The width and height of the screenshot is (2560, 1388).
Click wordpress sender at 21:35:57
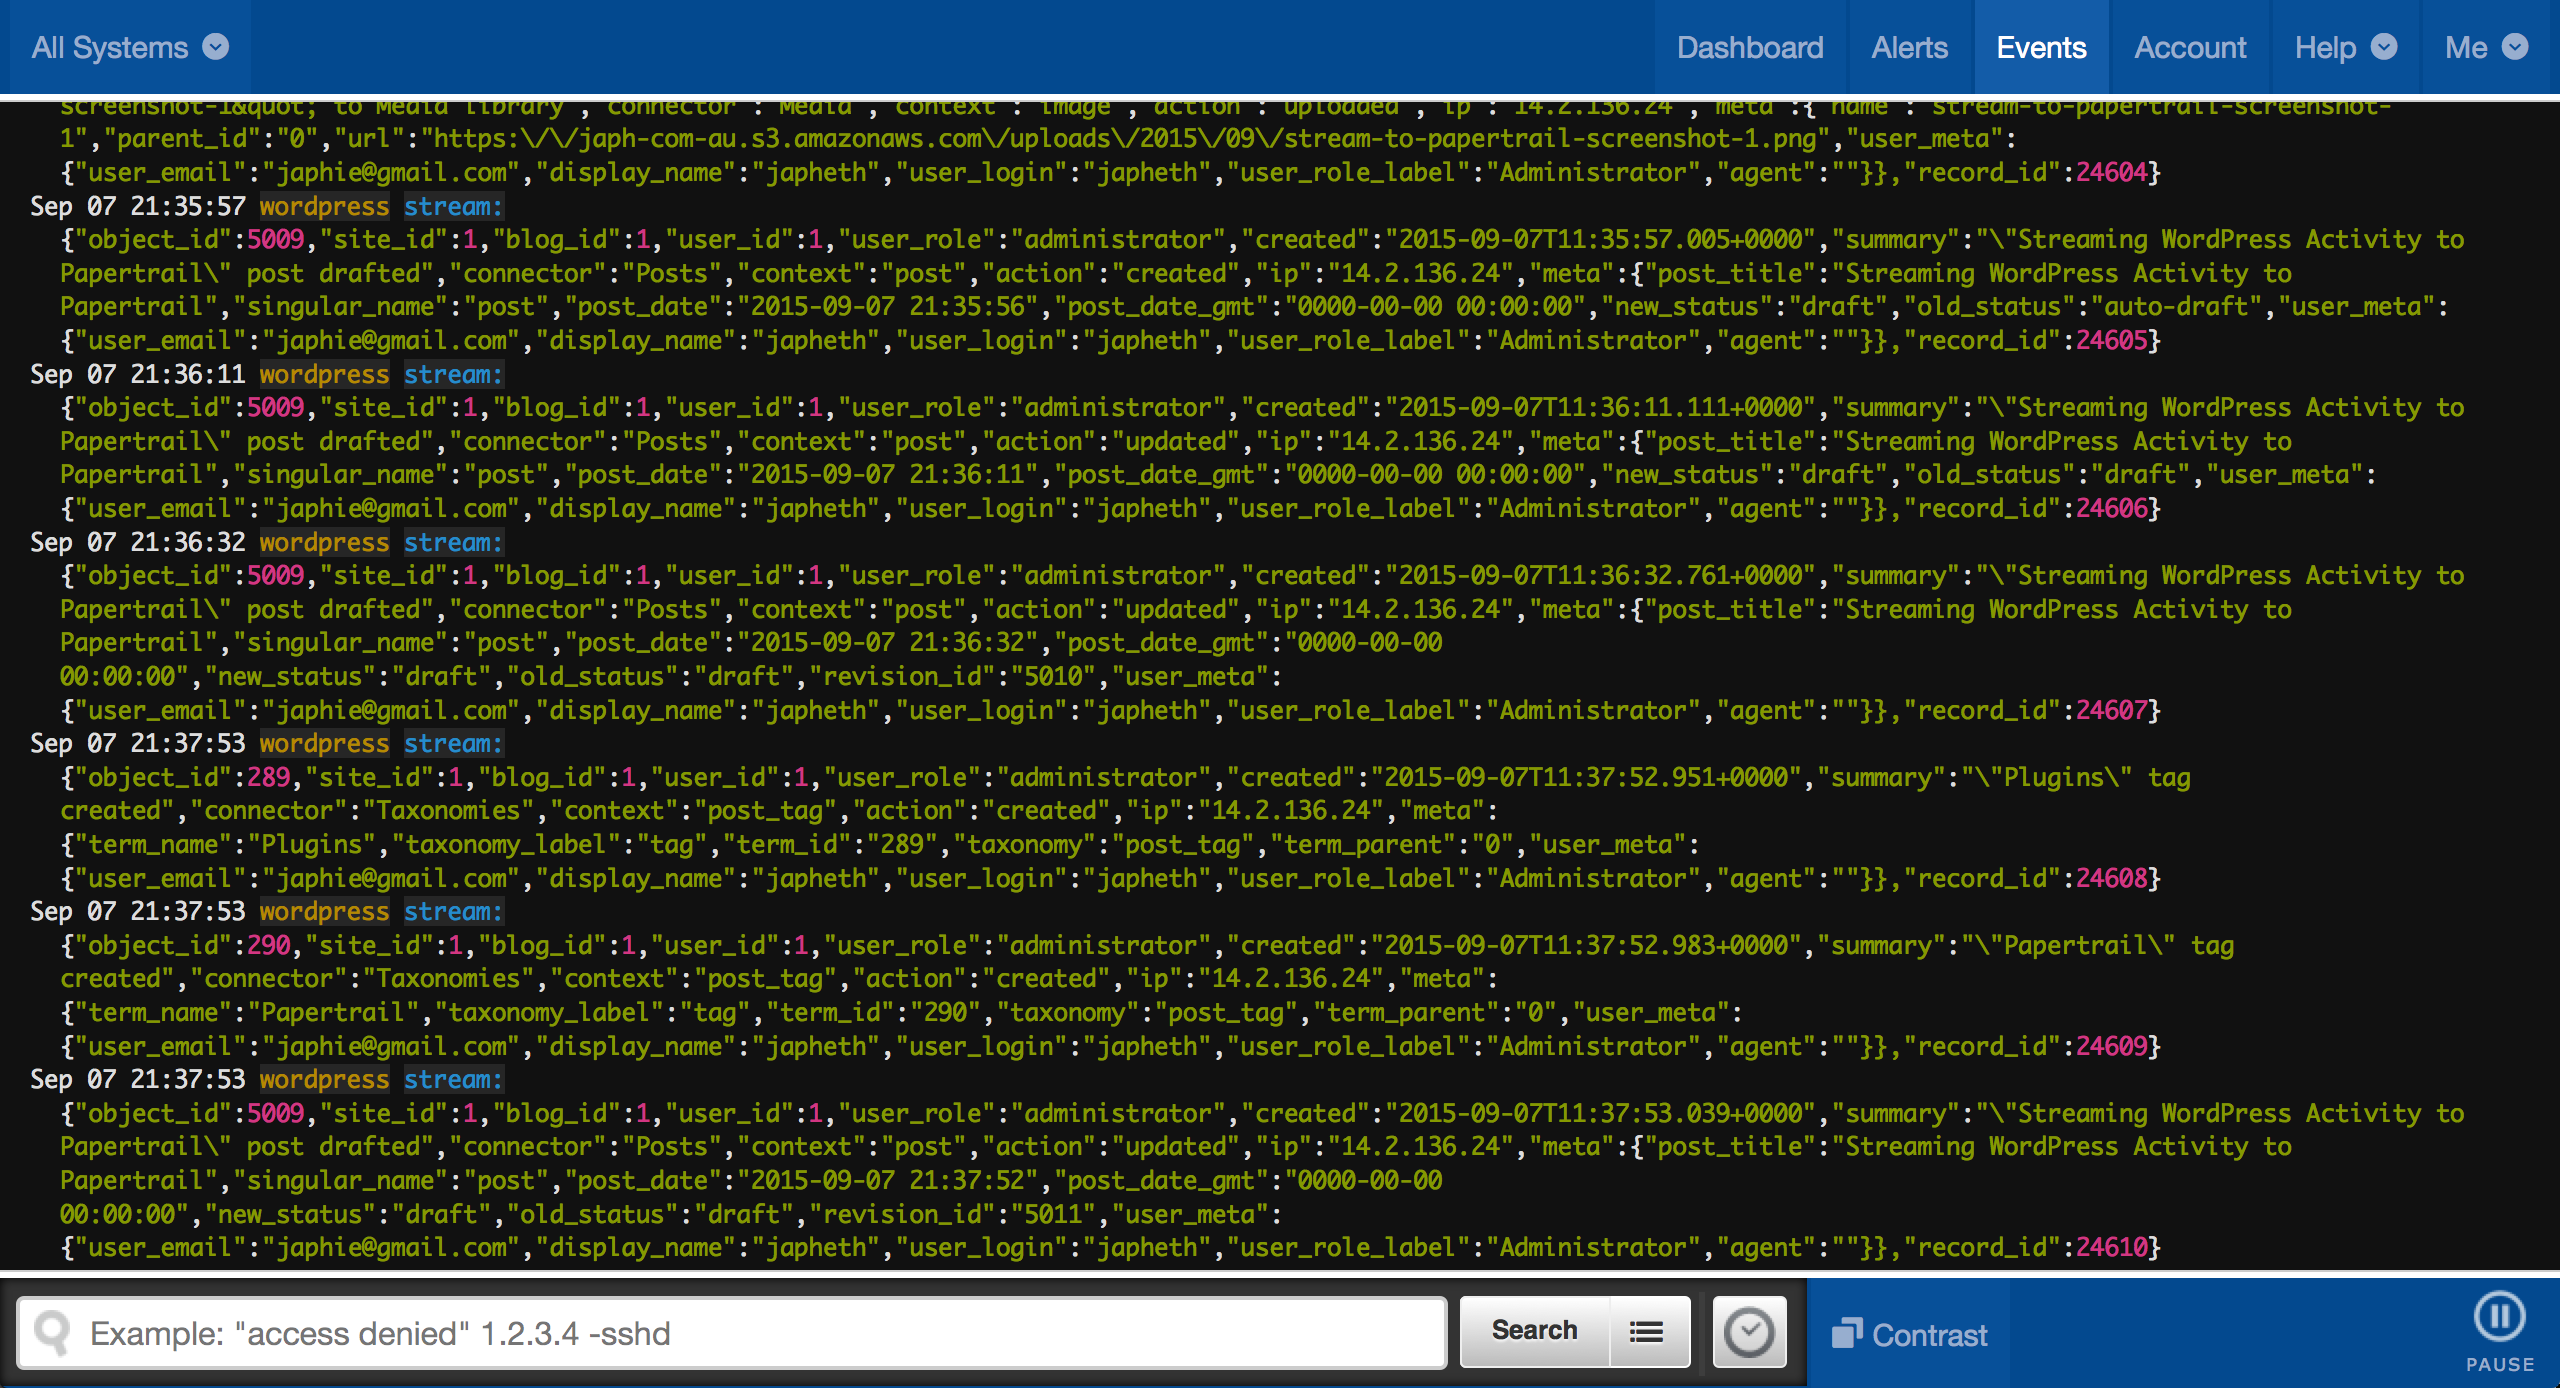click(x=324, y=206)
